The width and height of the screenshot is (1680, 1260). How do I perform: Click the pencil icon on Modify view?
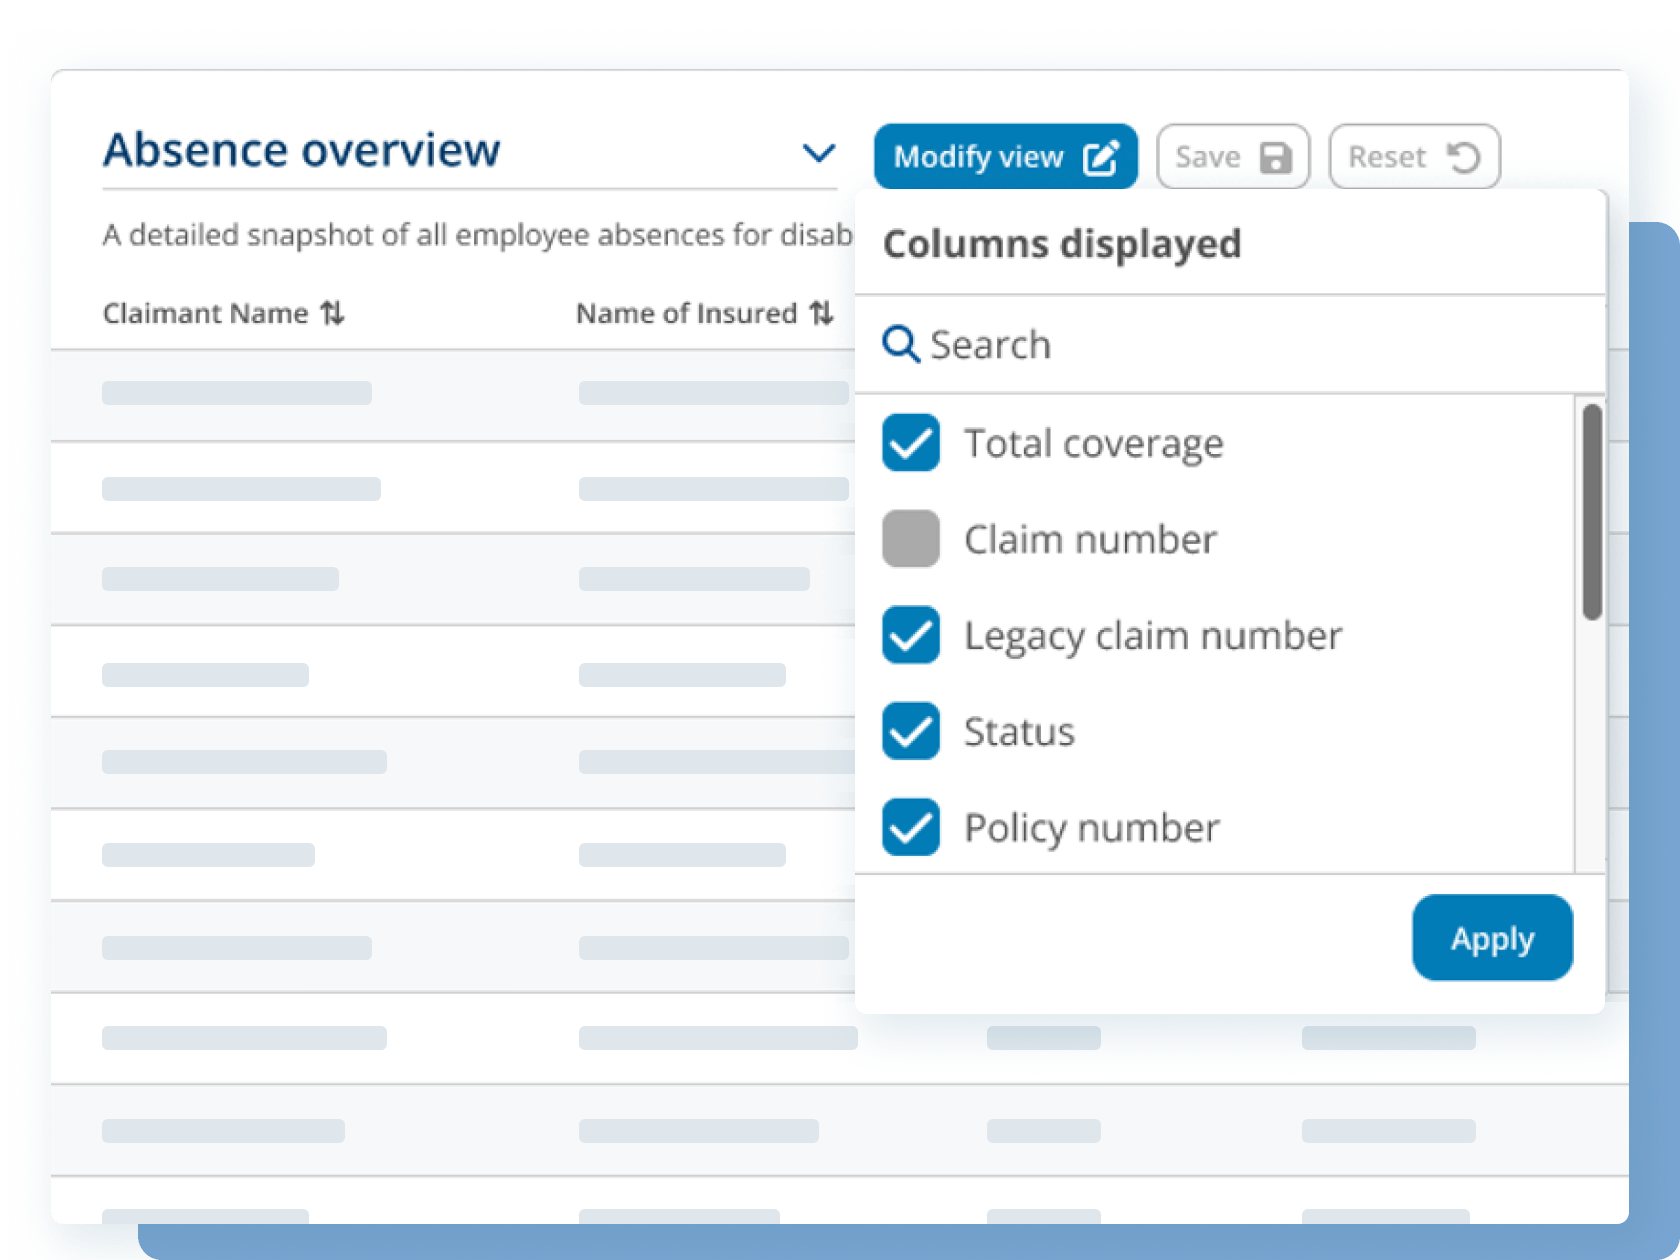tap(1101, 156)
